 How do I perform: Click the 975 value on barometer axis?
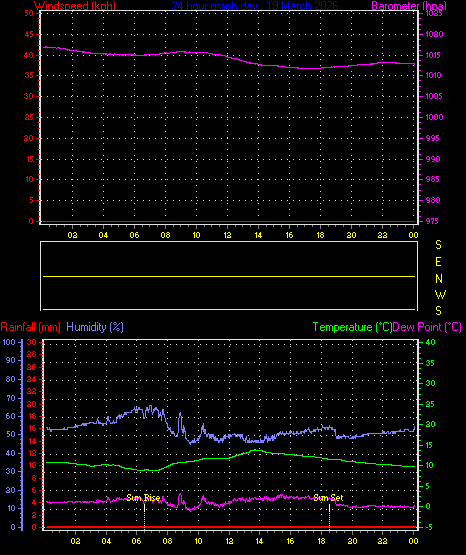coord(432,221)
